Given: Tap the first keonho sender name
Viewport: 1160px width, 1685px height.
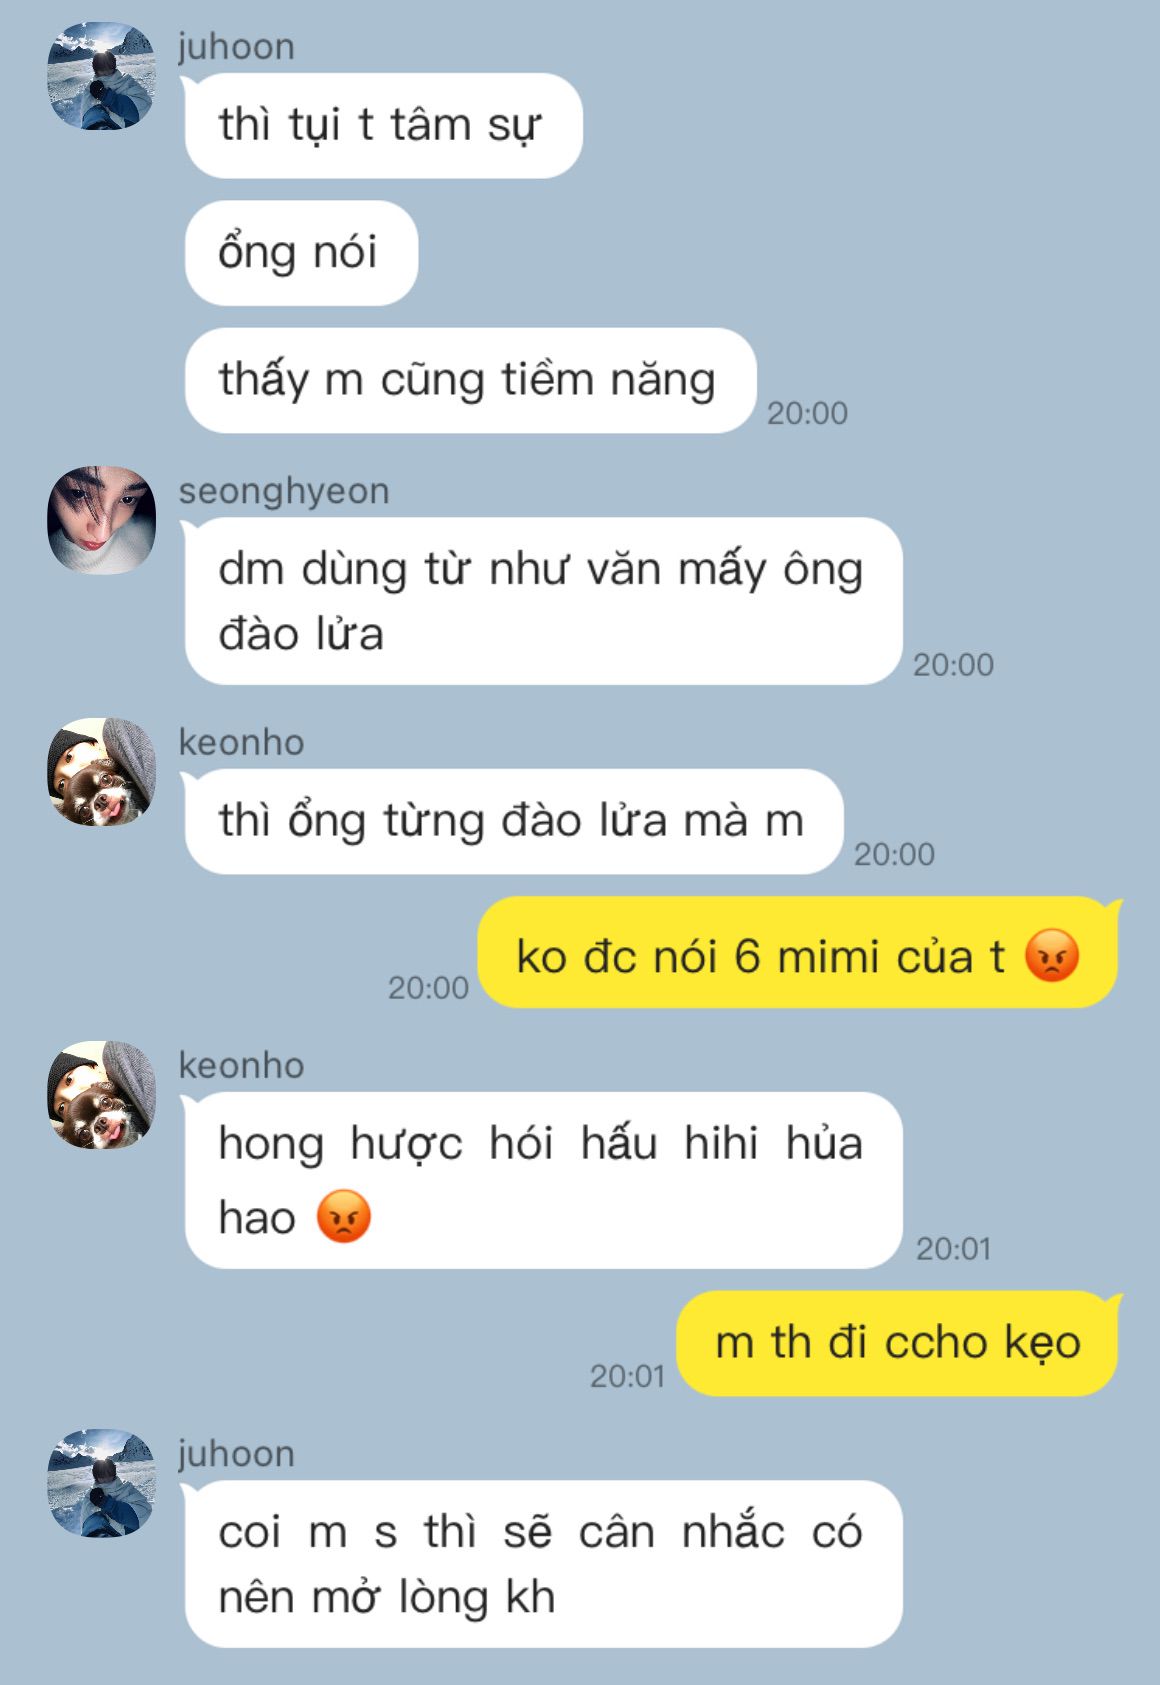Looking at the screenshot, I should (241, 742).
